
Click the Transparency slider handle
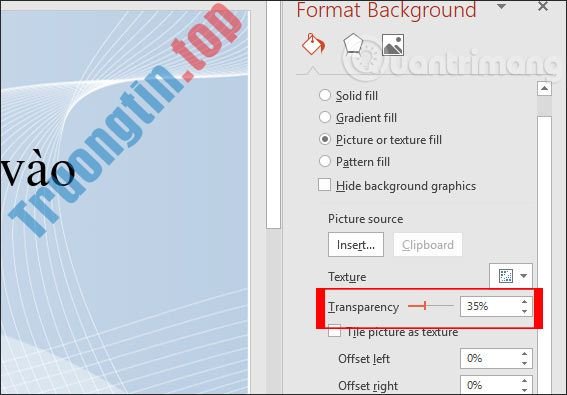tap(425, 306)
